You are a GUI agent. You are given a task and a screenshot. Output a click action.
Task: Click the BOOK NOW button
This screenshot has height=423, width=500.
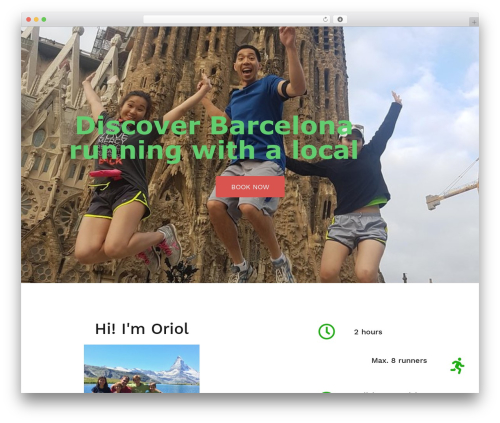(250, 187)
